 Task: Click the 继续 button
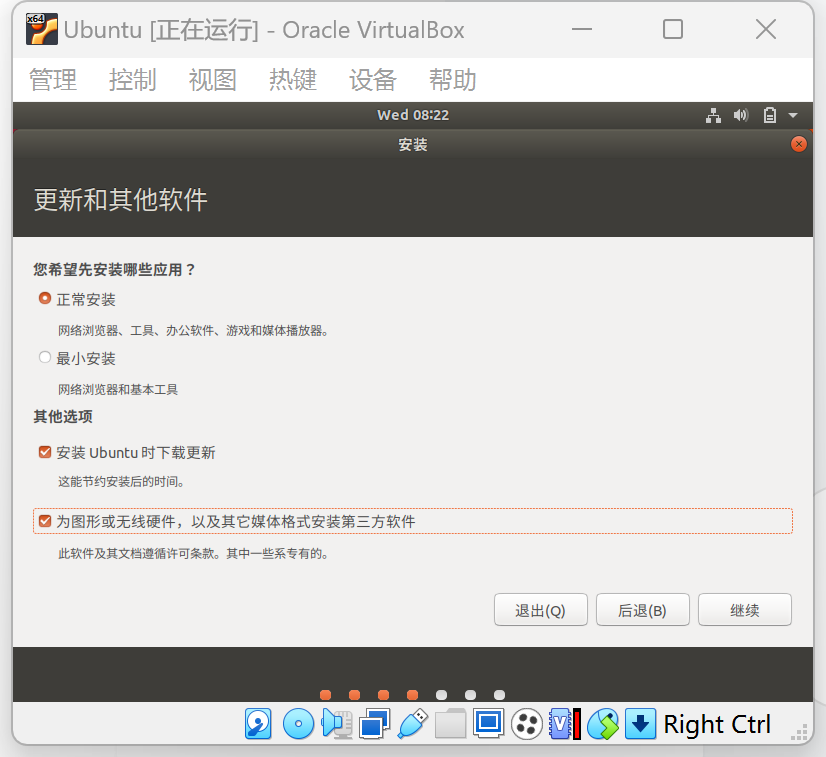pos(744,609)
